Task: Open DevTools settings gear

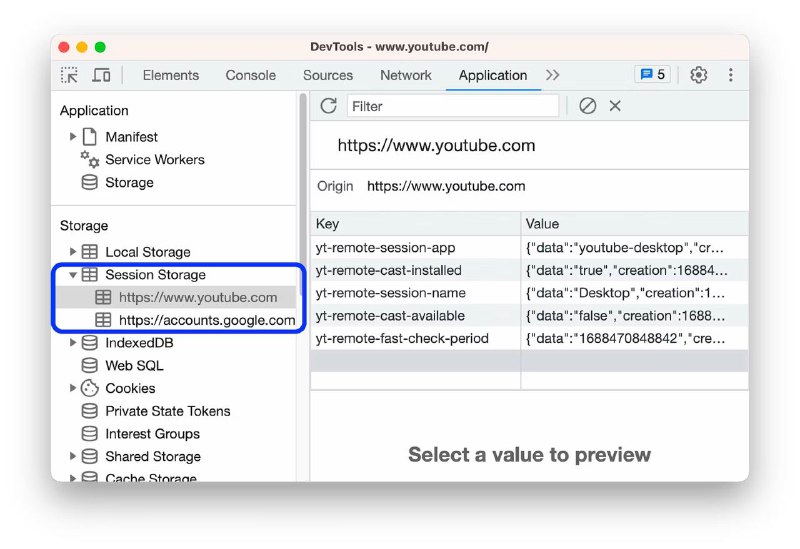Action: pyautogui.click(x=698, y=75)
